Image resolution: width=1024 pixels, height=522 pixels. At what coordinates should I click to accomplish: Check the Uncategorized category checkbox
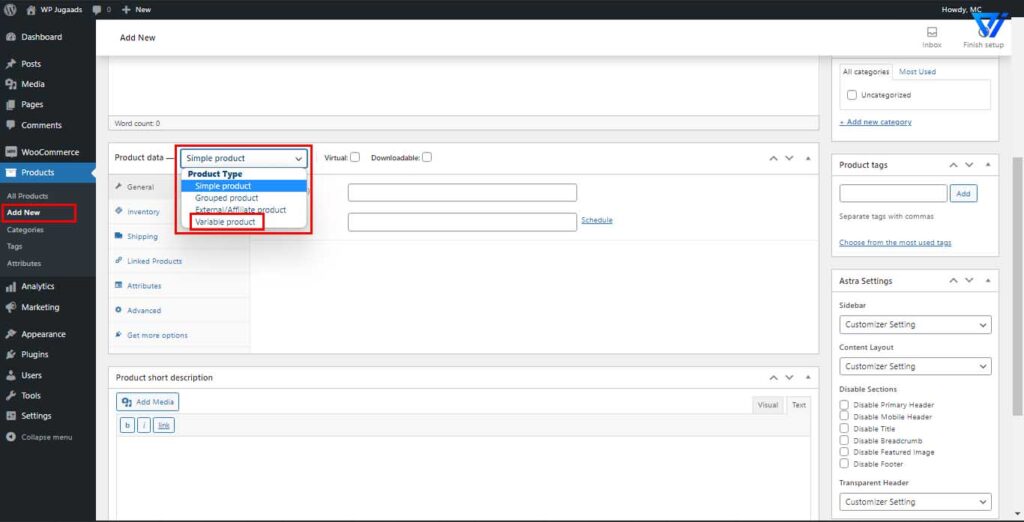(852, 95)
